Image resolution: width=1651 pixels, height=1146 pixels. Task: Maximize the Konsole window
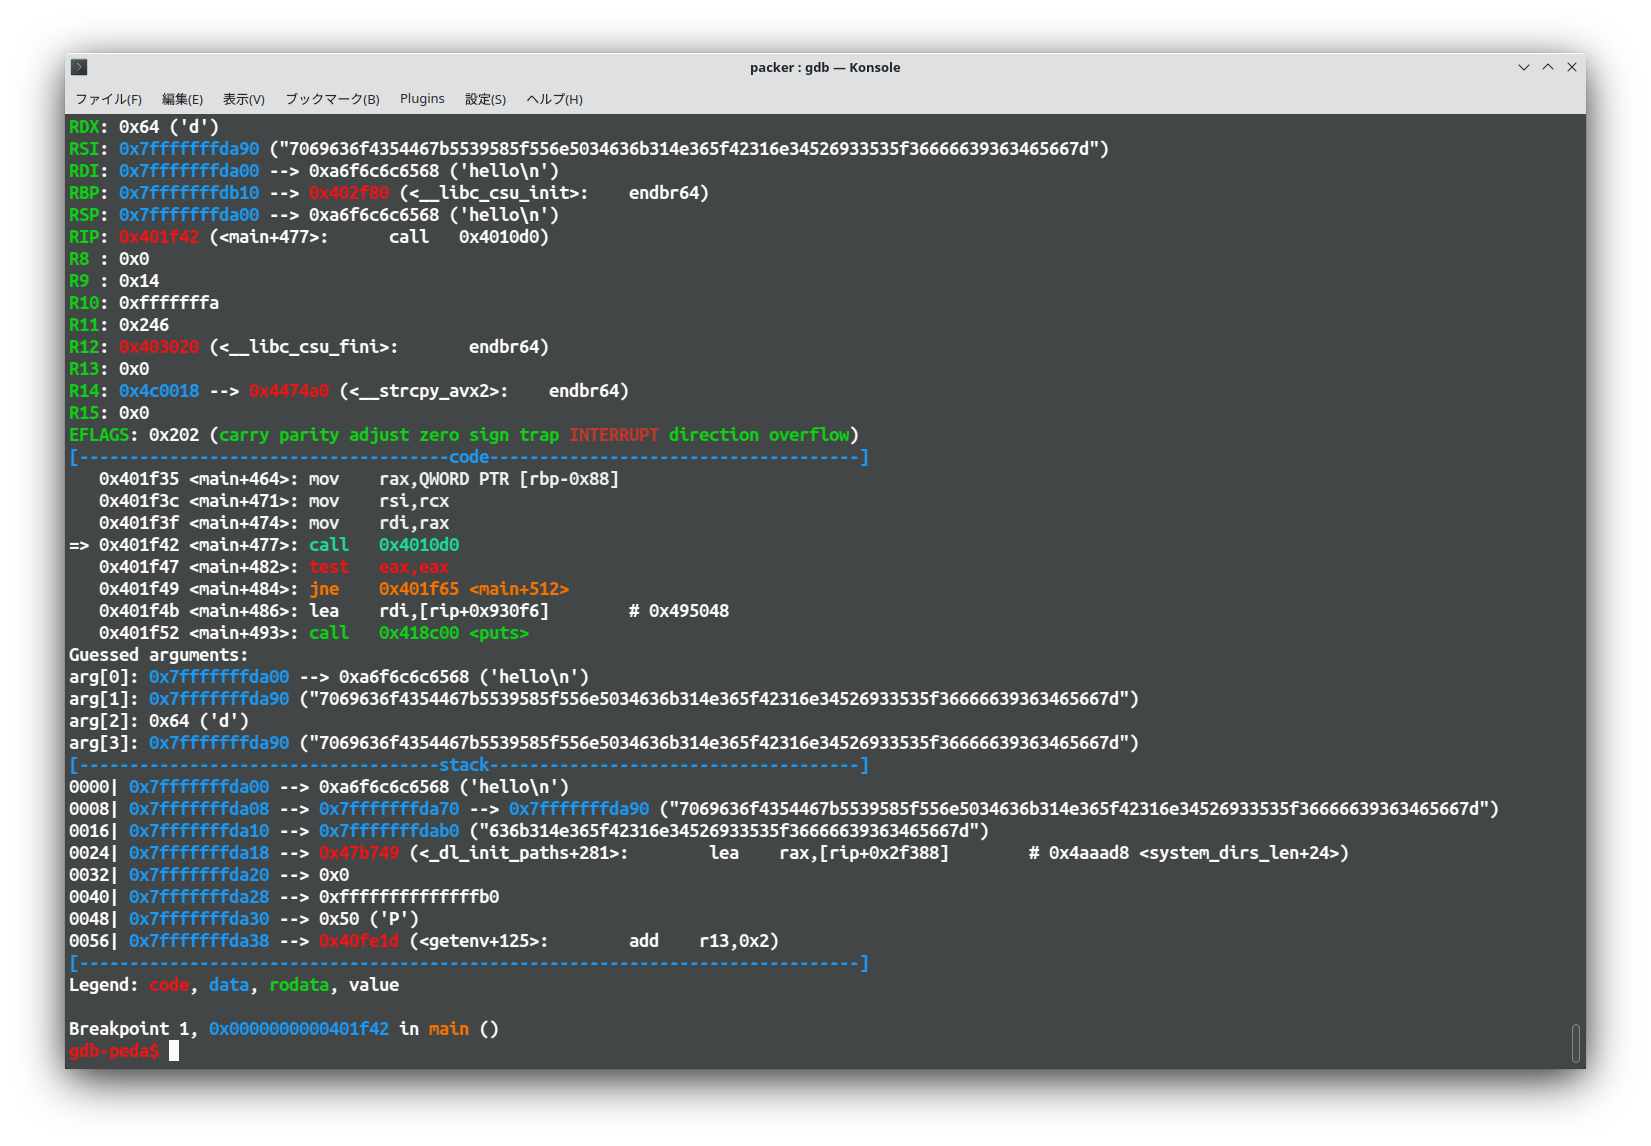pos(1547,67)
